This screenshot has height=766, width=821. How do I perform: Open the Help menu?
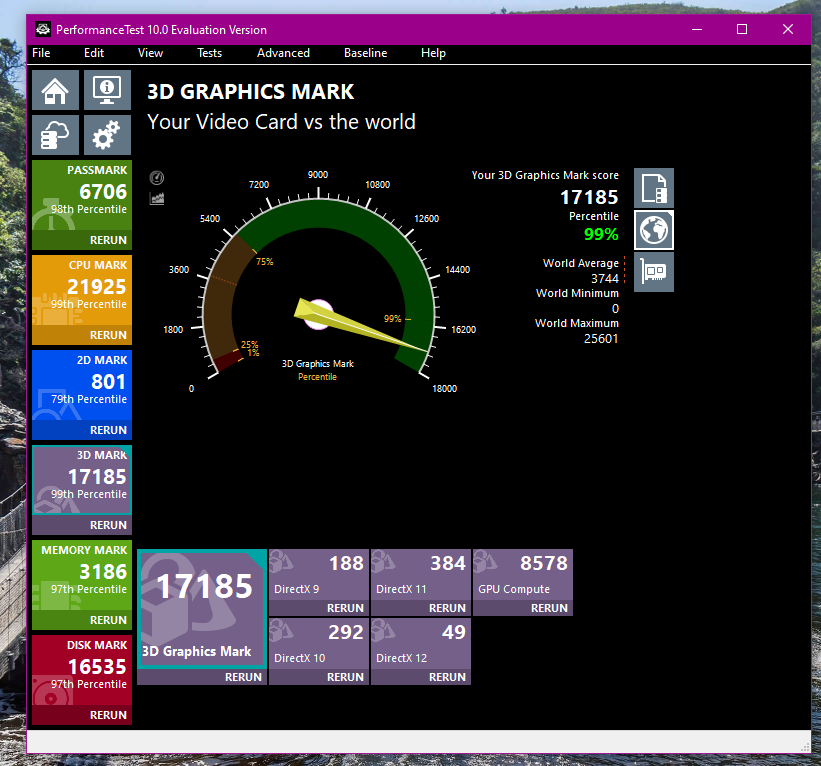click(433, 53)
